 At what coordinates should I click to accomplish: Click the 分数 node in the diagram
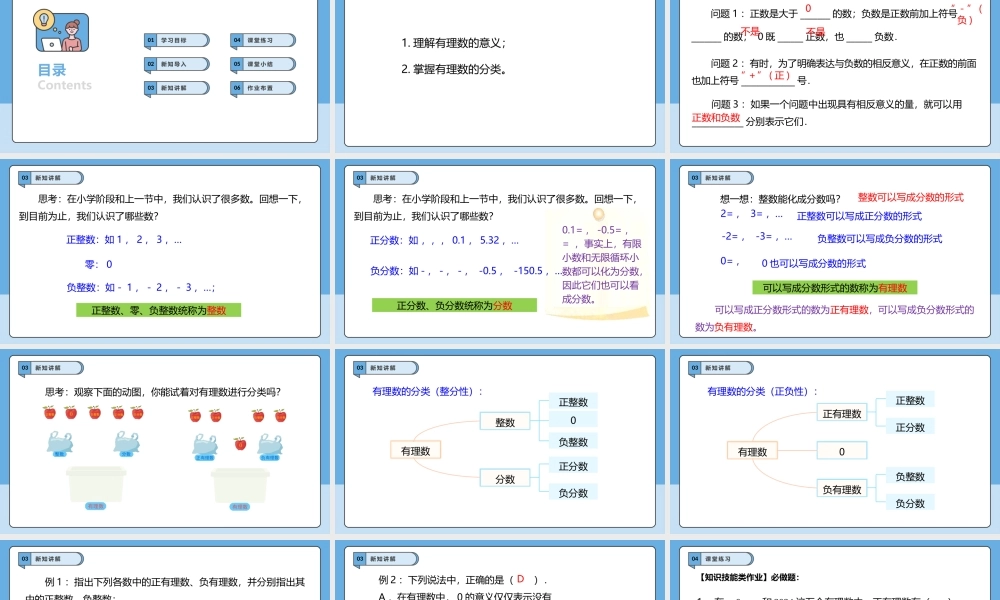point(504,479)
